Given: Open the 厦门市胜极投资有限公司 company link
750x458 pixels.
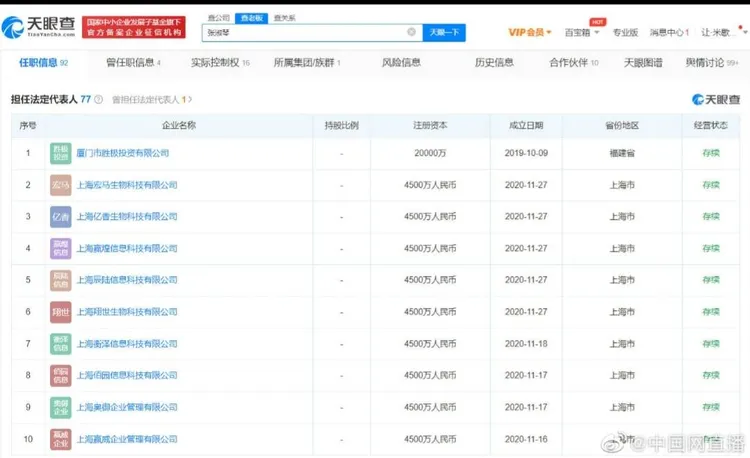Looking at the screenshot, I should [122, 153].
